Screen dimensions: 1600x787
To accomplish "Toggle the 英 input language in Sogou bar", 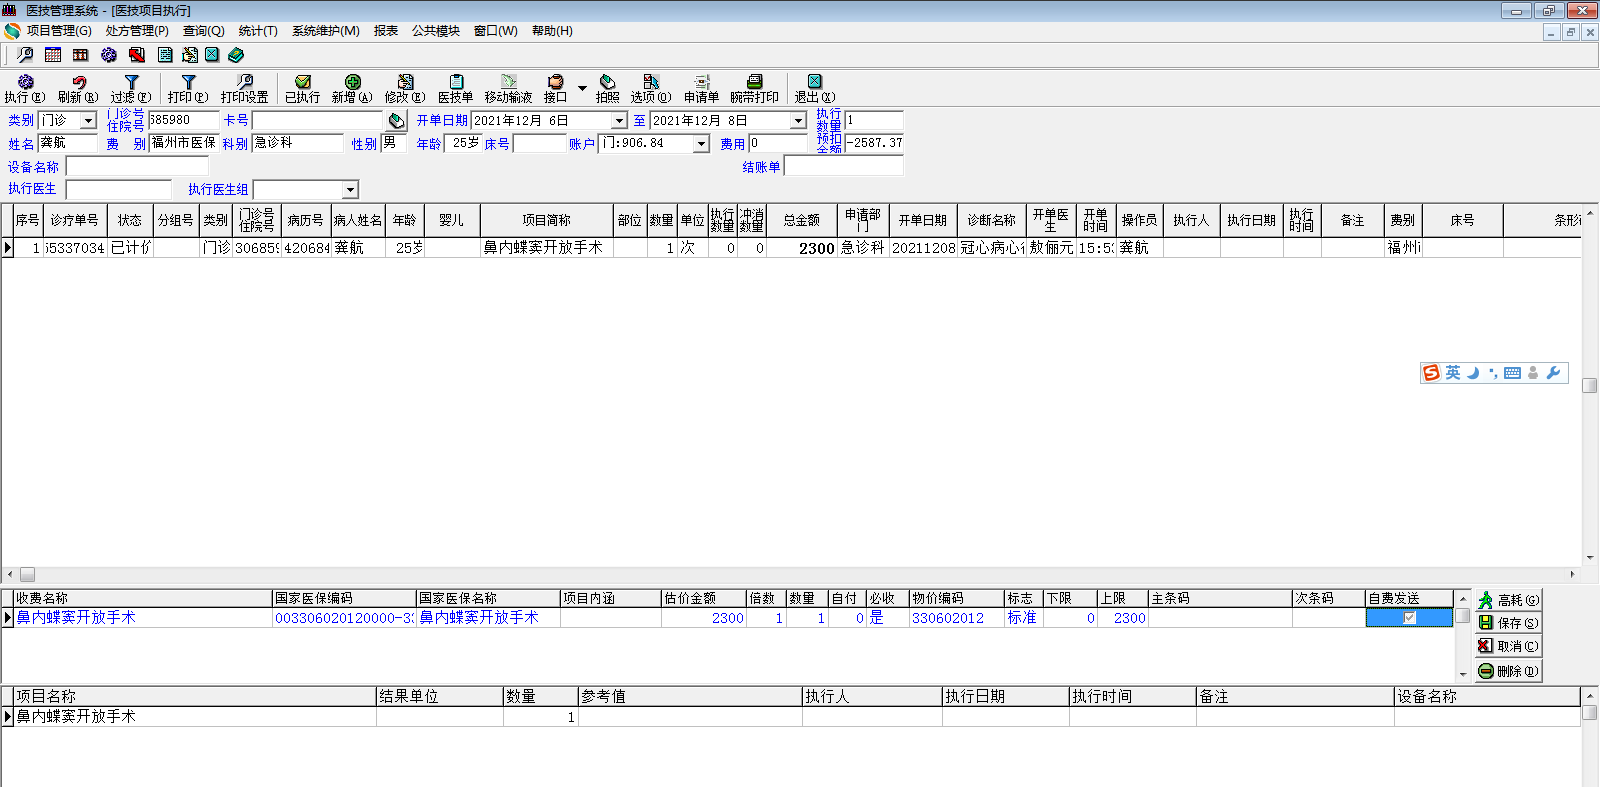I will [1453, 373].
